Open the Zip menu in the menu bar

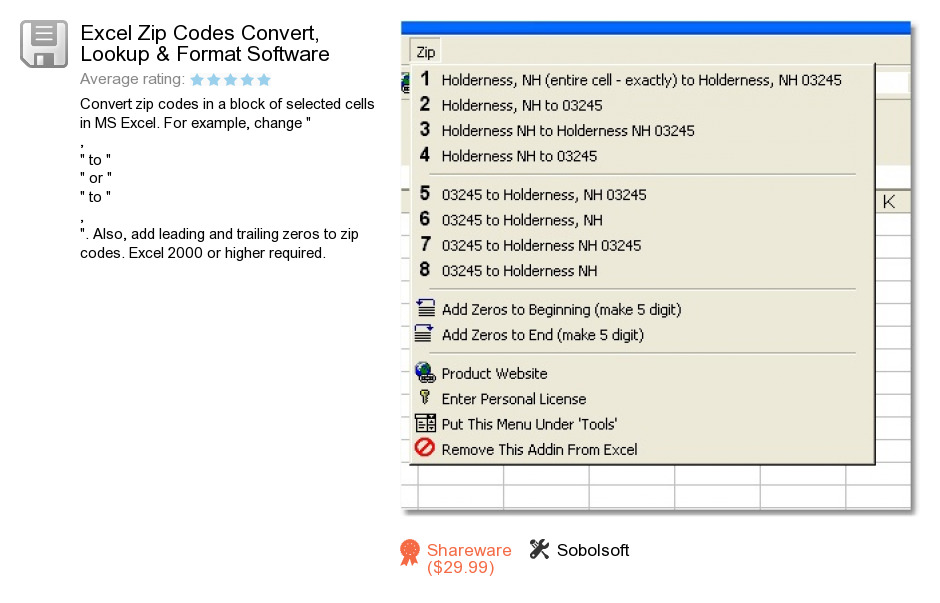point(426,52)
